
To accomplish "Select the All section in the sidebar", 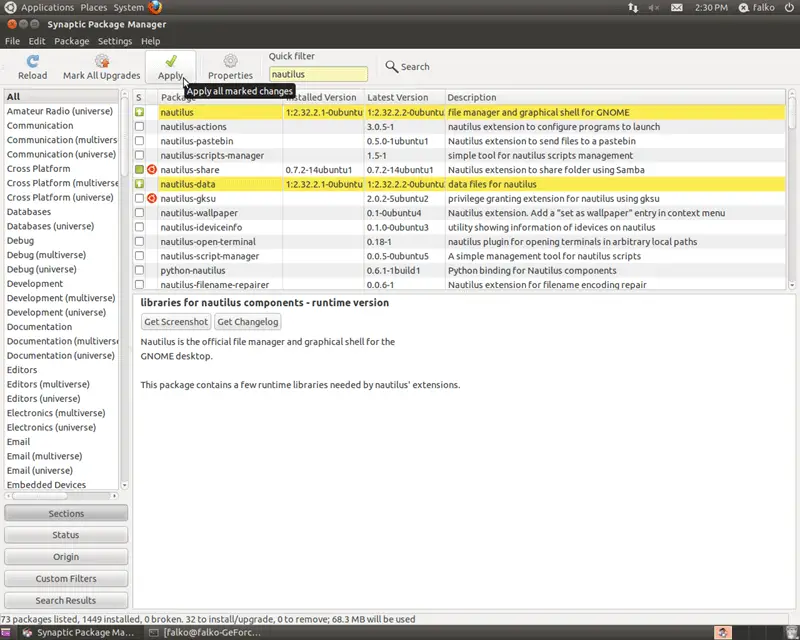I will click(61, 96).
